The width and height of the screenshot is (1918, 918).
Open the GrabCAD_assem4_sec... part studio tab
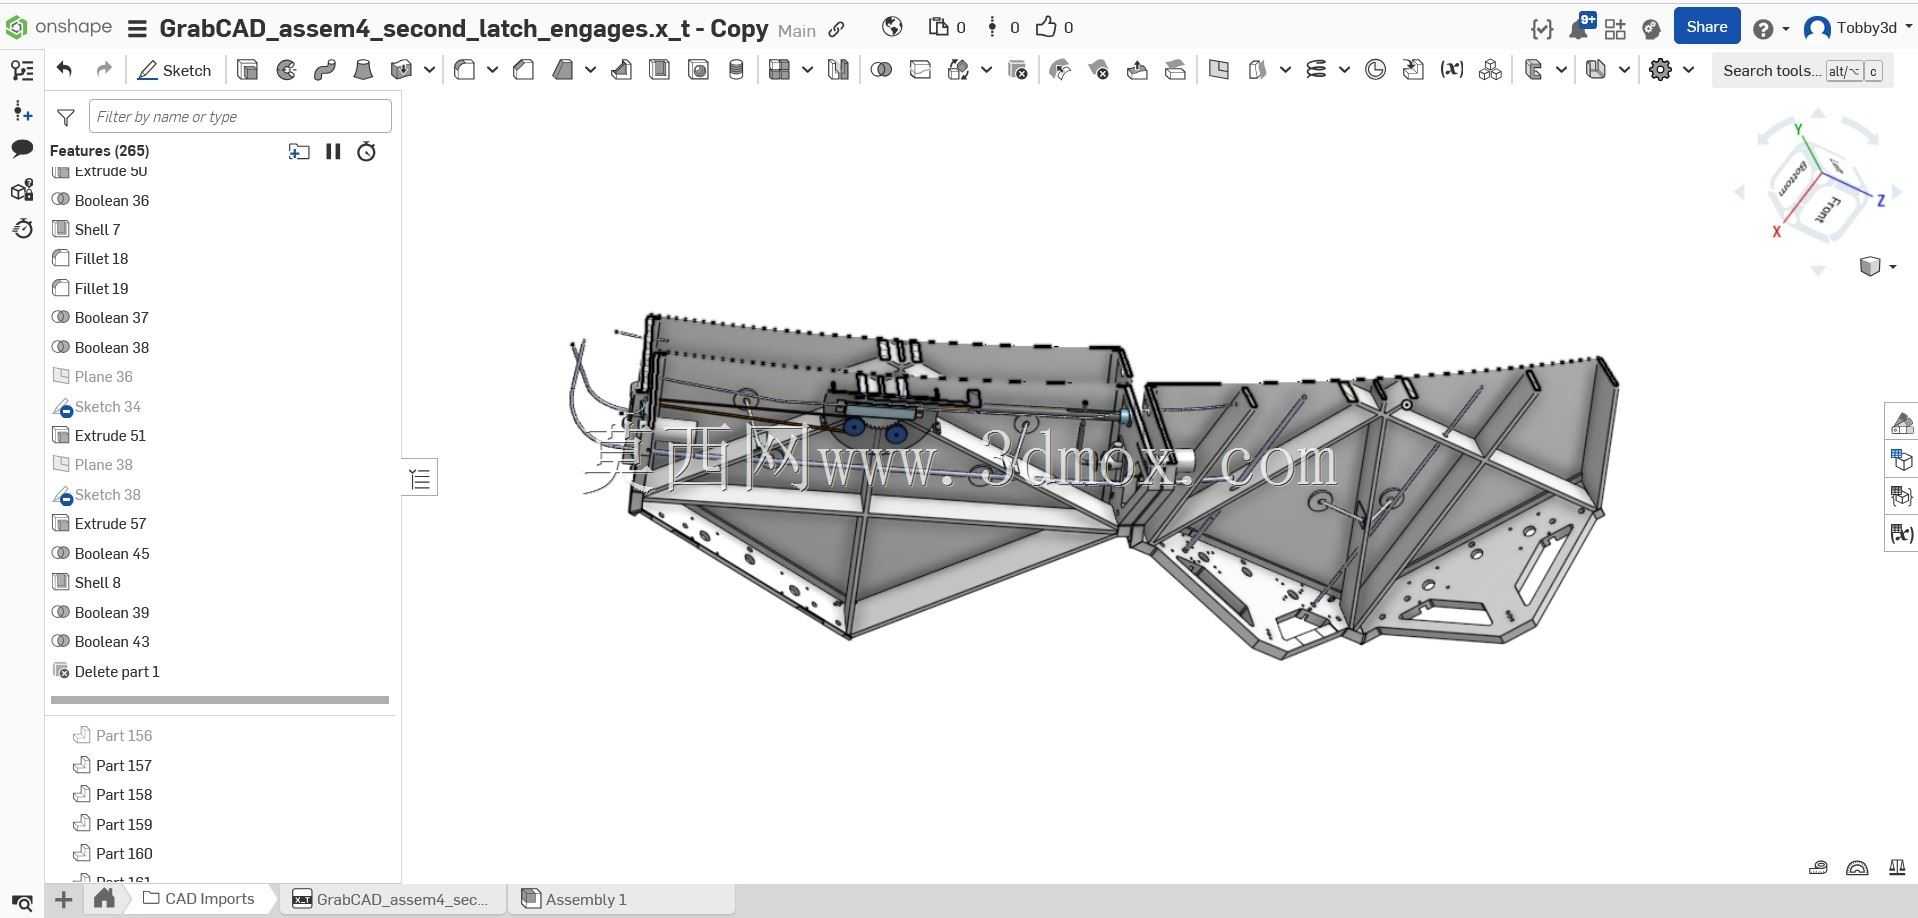click(x=393, y=899)
